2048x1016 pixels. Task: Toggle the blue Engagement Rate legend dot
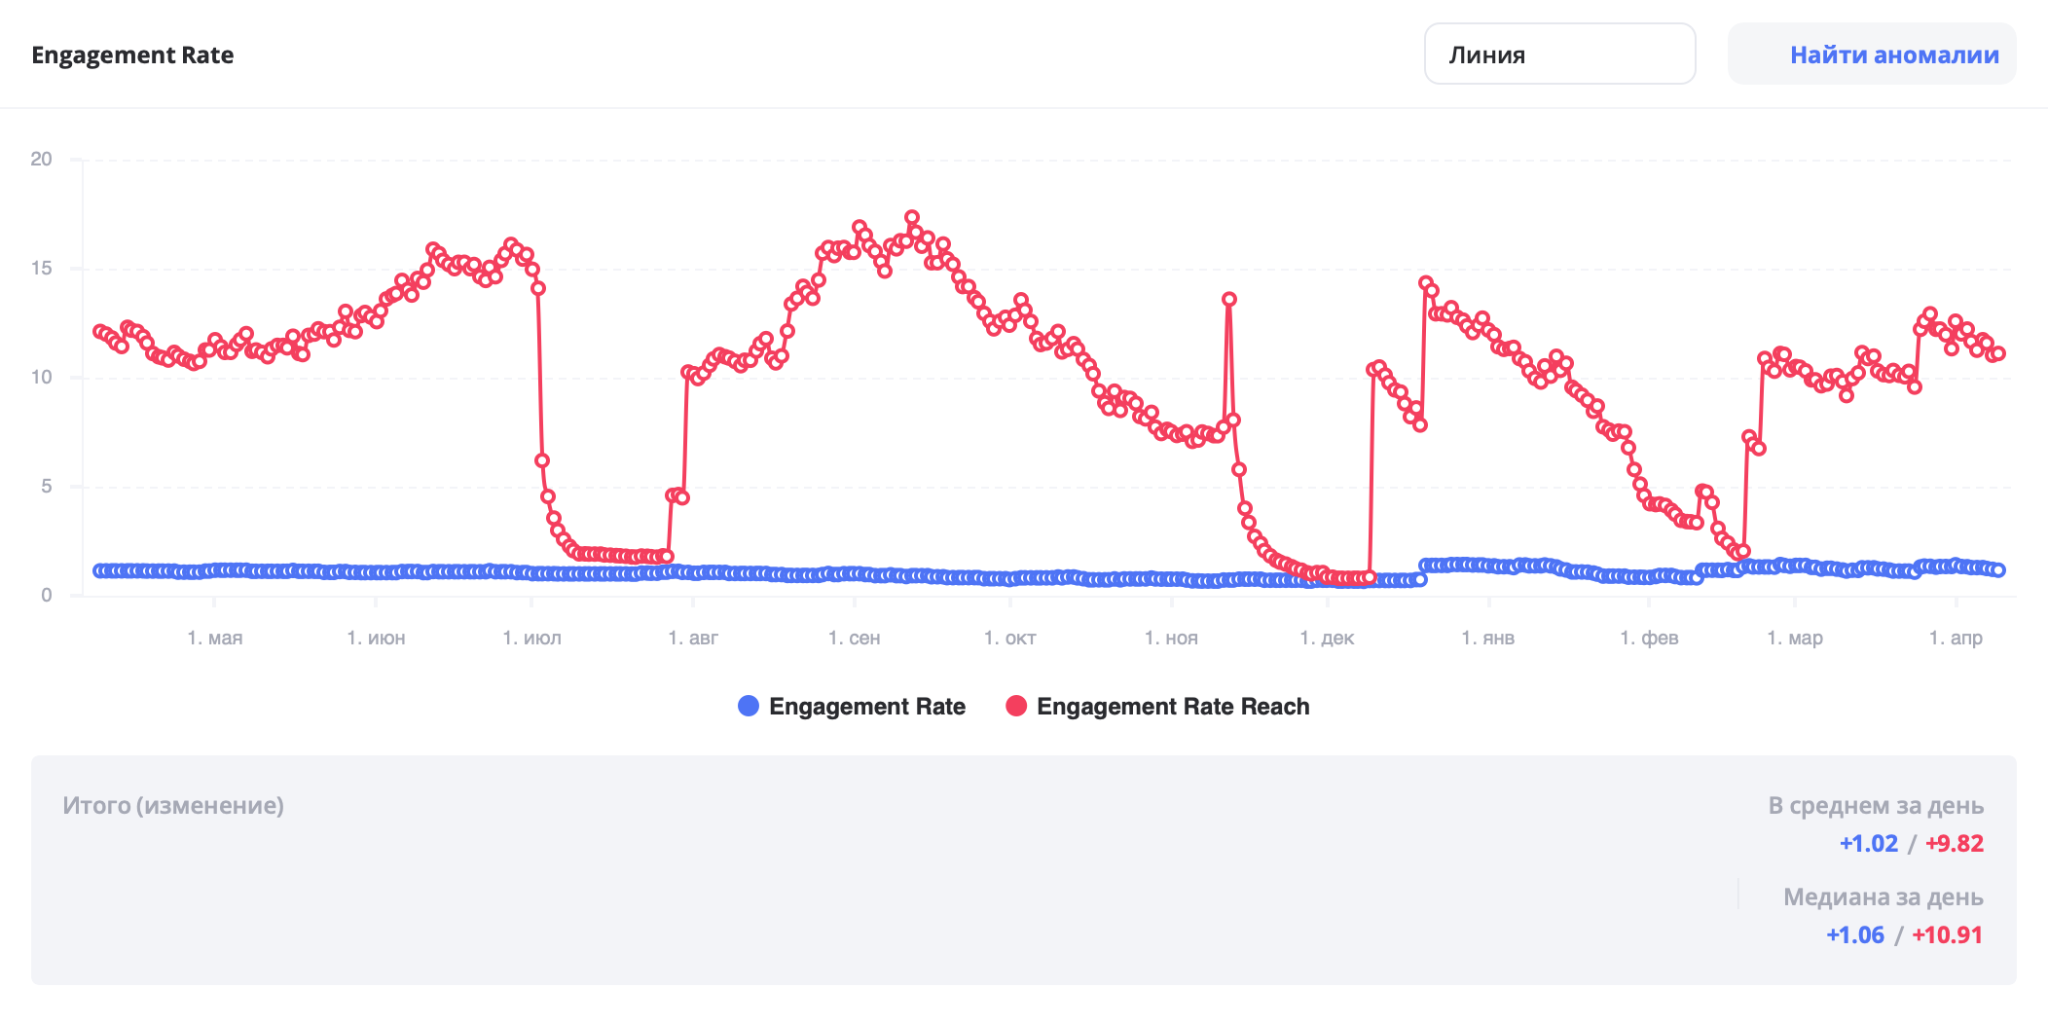pyautogui.click(x=748, y=706)
